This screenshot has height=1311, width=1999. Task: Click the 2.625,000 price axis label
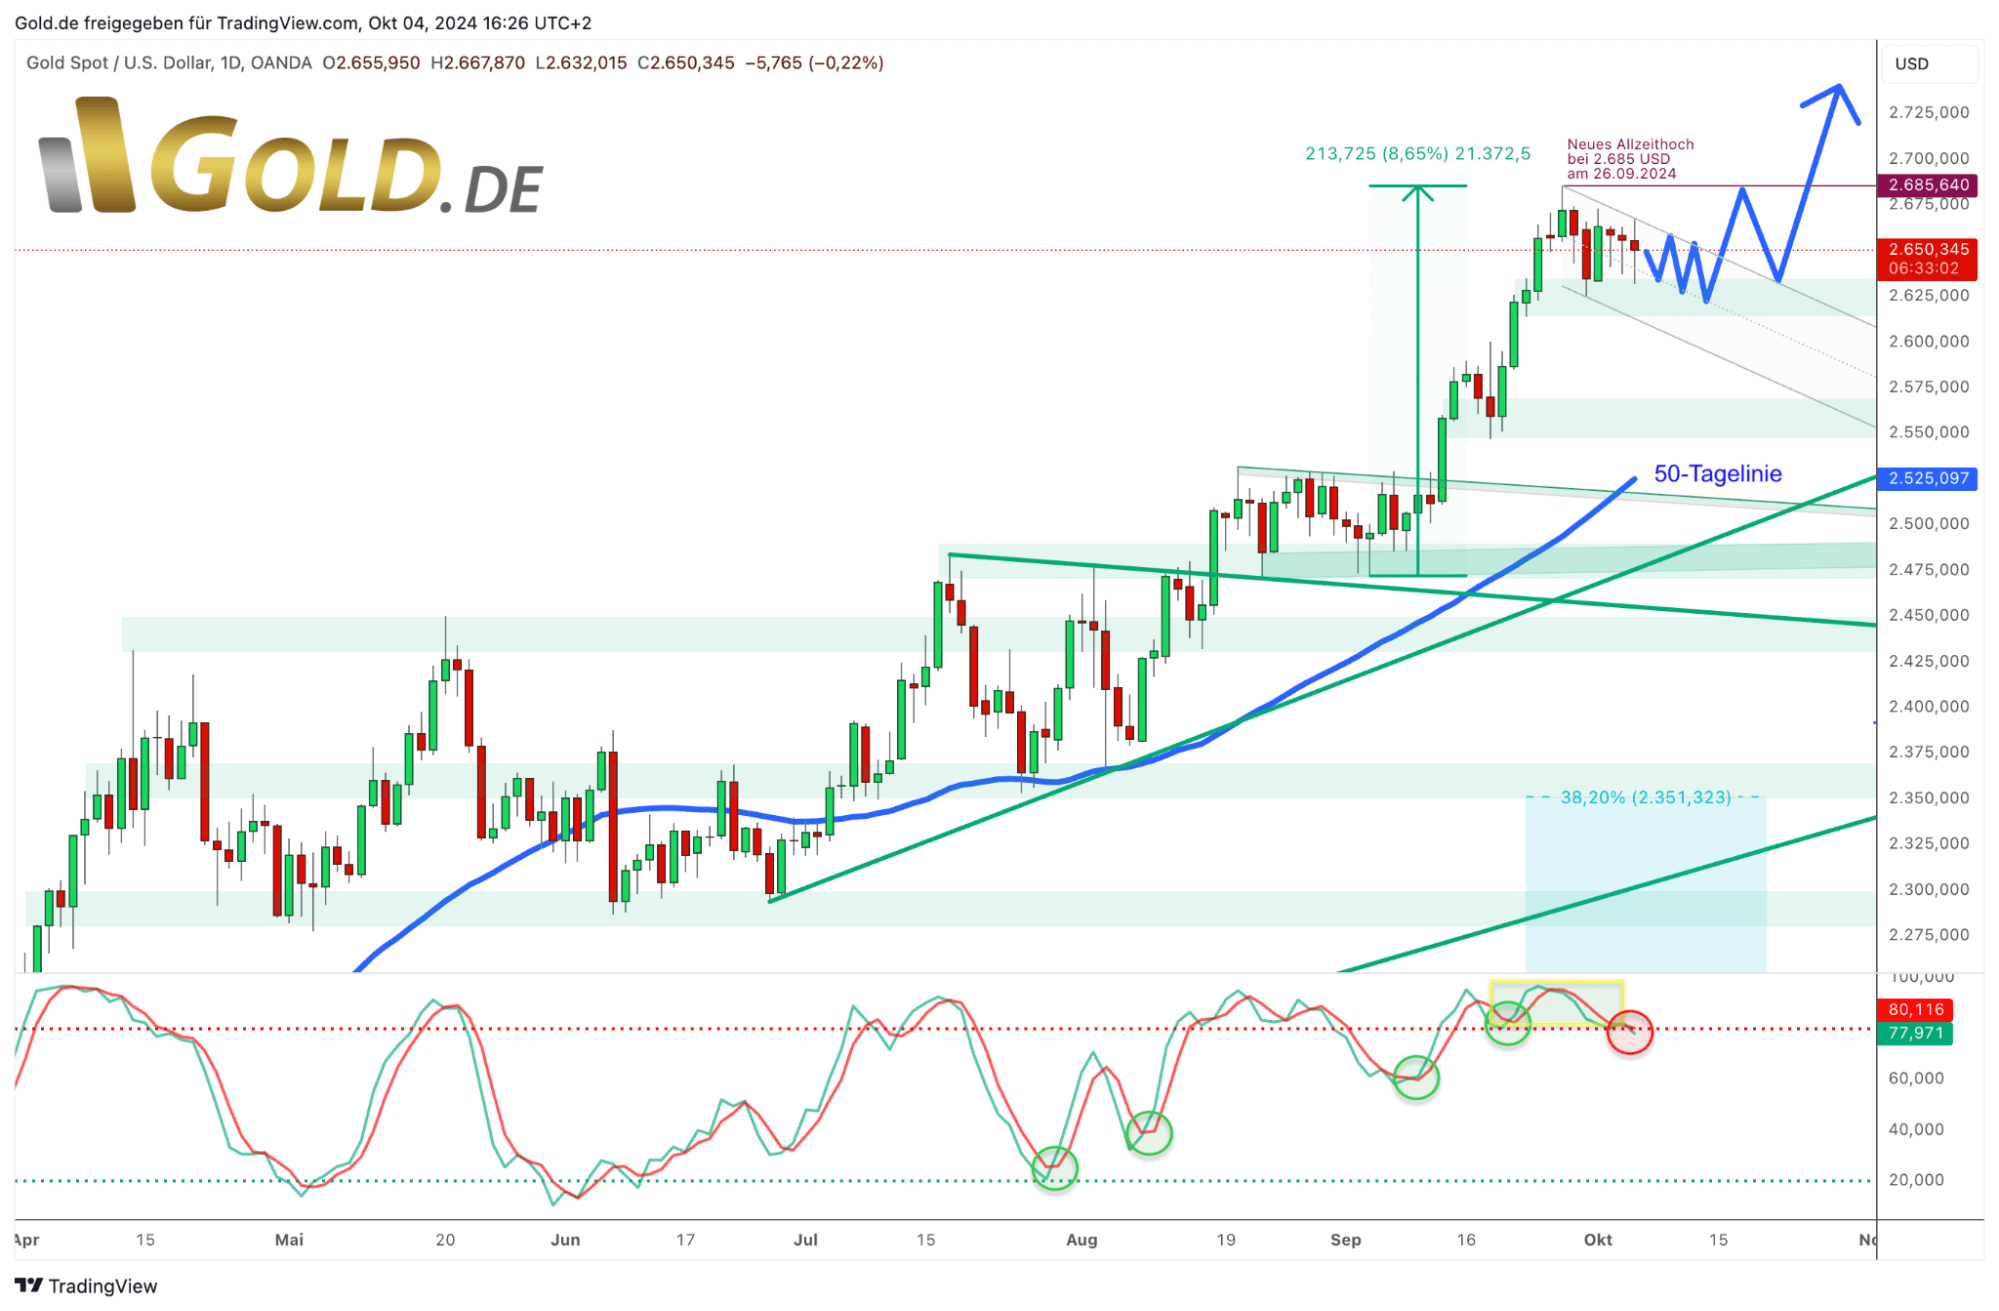click(1928, 295)
